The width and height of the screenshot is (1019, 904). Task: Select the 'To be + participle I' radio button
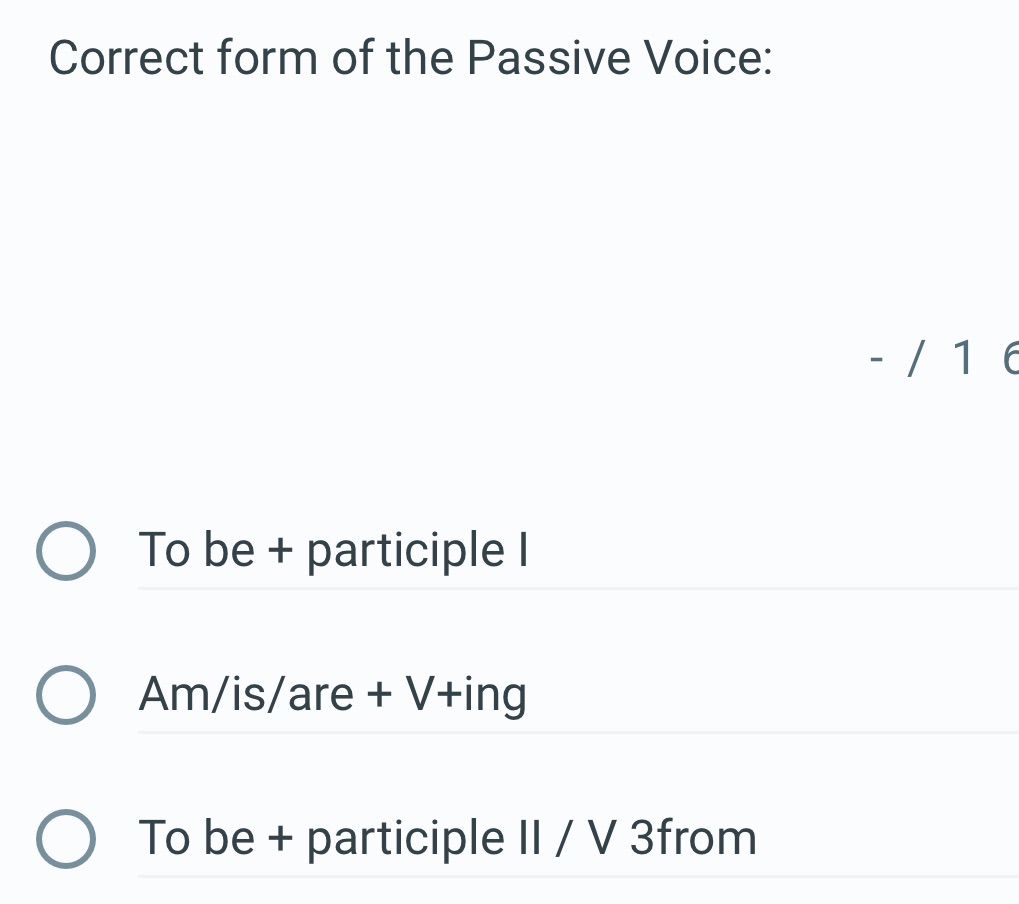pos(66,549)
